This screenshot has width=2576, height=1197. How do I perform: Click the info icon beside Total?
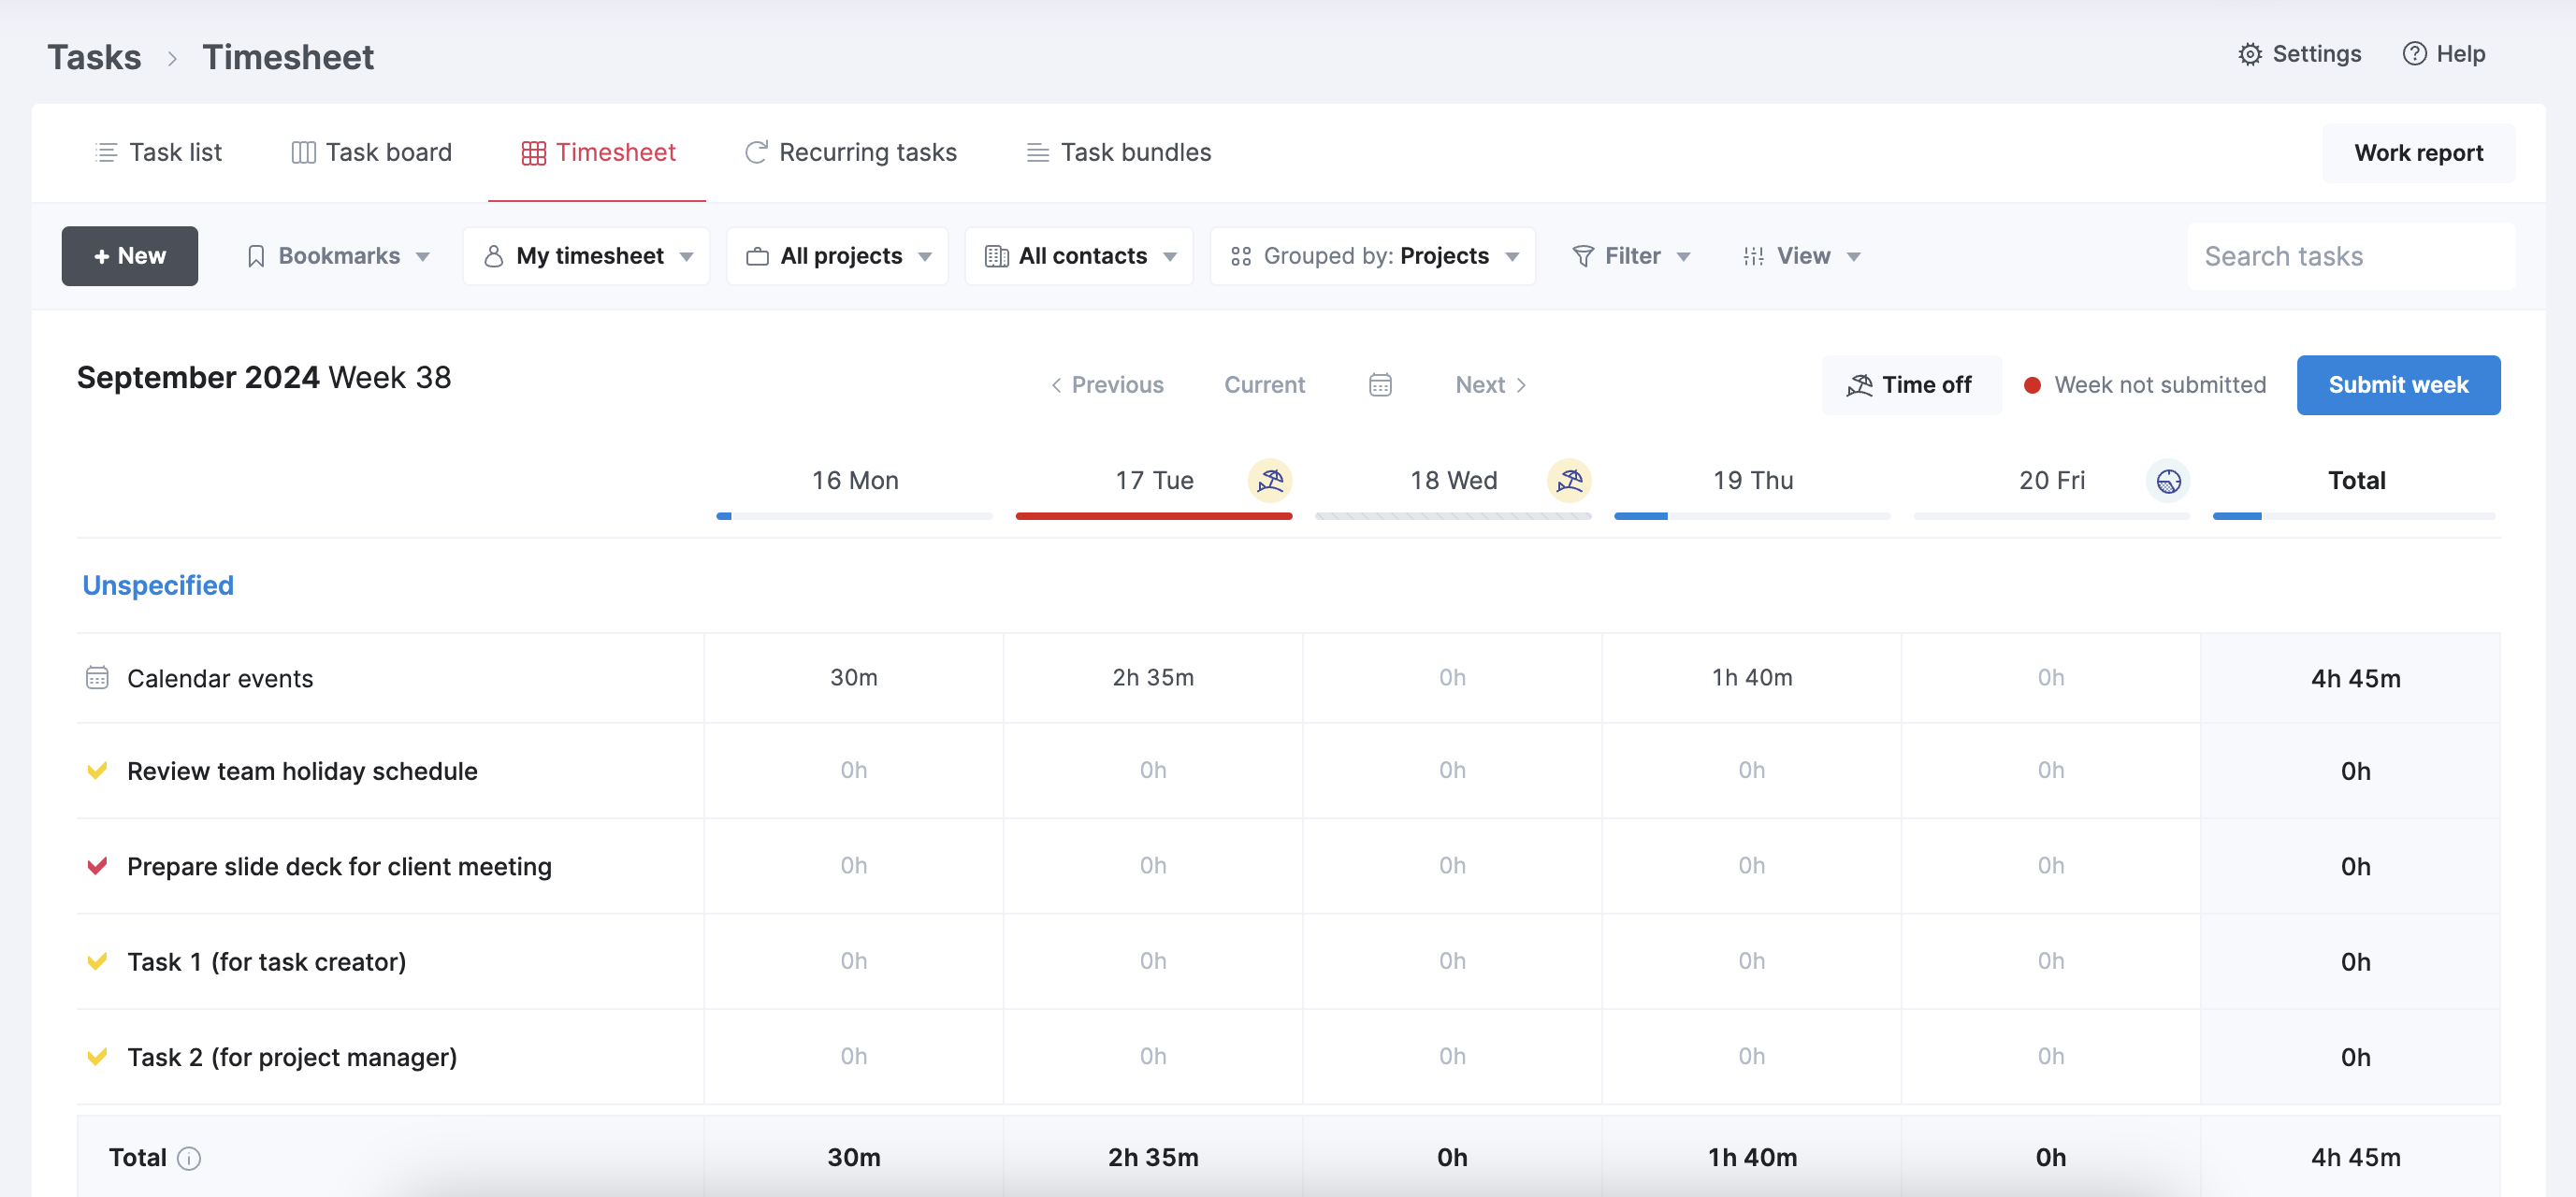pyautogui.click(x=189, y=1158)
